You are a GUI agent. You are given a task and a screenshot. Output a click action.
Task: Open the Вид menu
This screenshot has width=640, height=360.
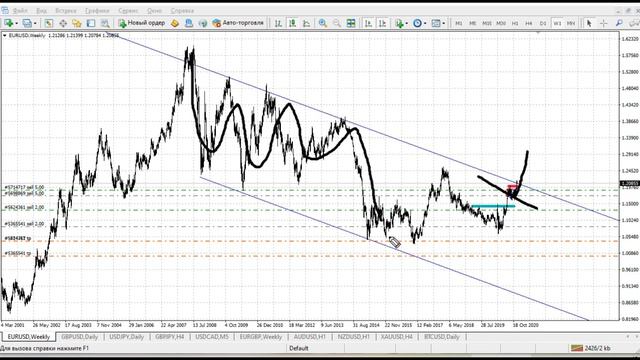click(42, 11)
